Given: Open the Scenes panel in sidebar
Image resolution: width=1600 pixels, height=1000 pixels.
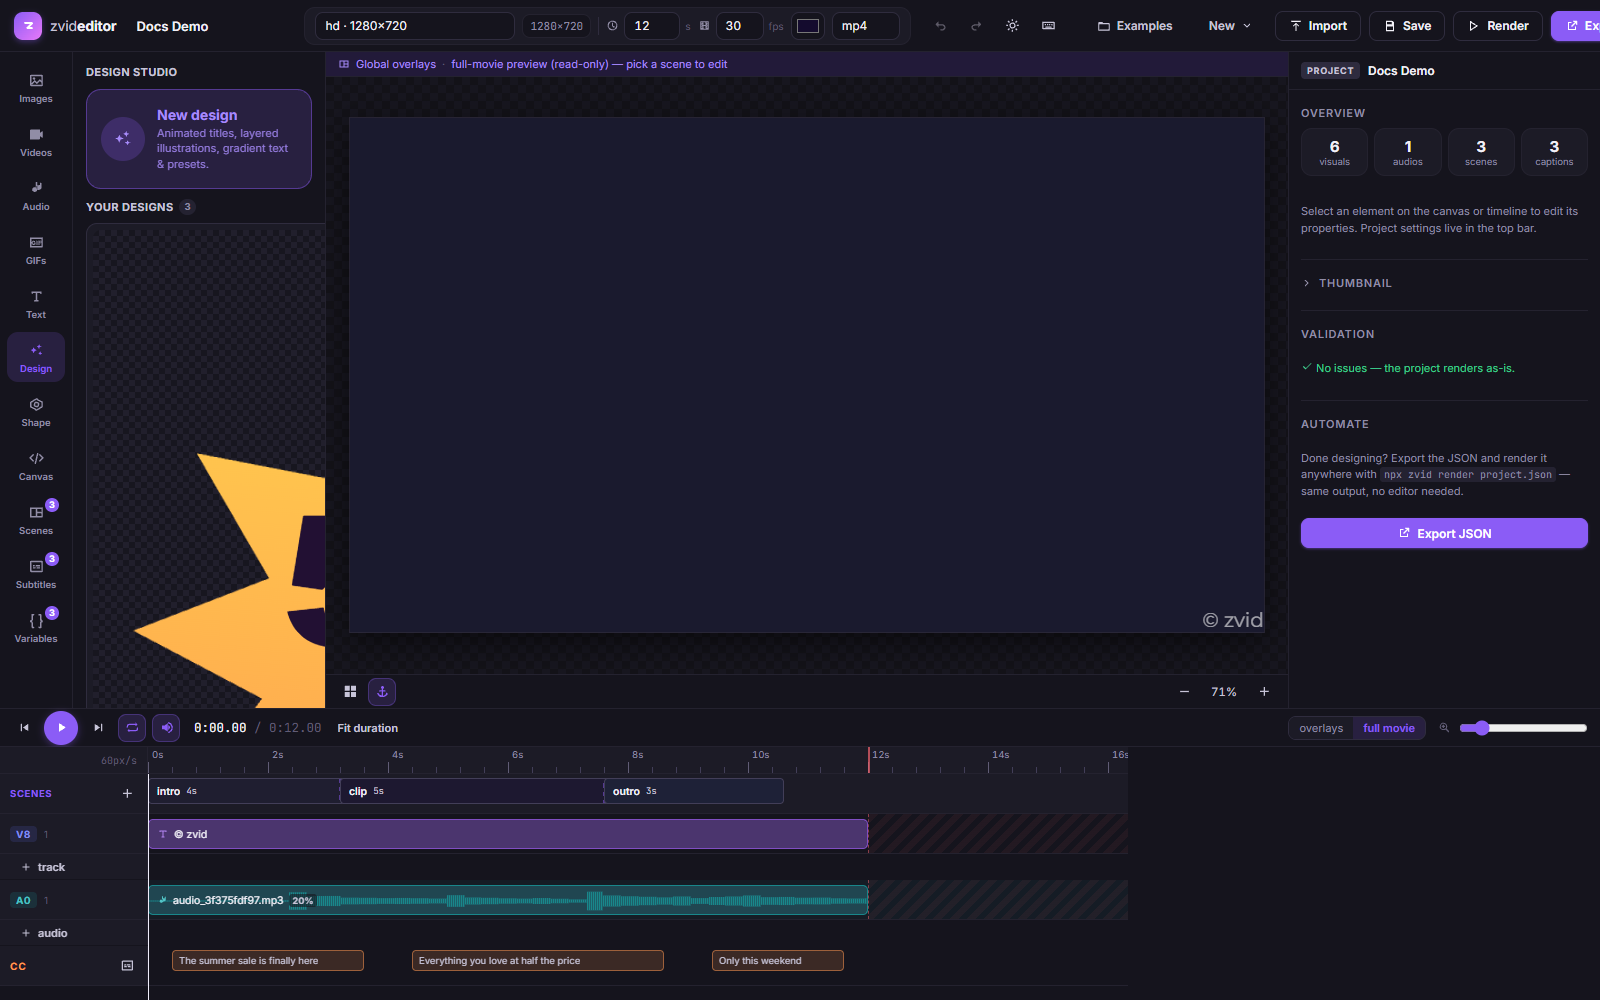Looking at the screenshot, I should (36, 521).
